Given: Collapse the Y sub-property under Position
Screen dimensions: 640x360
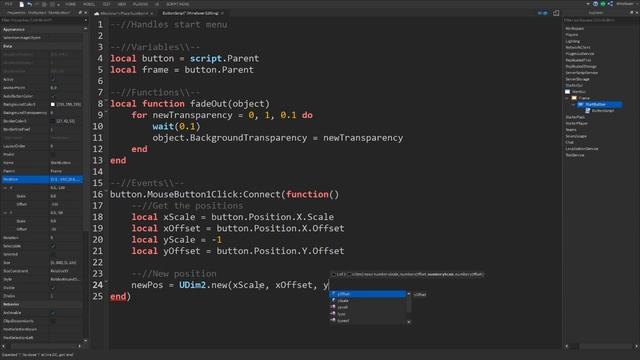Looking at the screenshot, I should click(x=5, y=213).
